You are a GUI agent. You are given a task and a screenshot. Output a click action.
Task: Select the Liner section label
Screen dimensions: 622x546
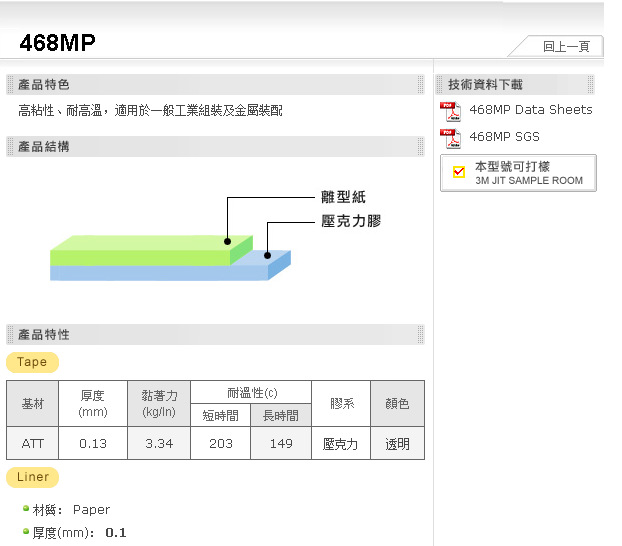33,477
